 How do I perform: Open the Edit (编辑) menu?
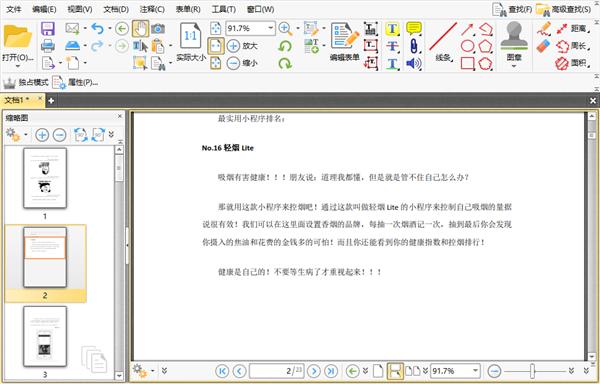point(44,9)
